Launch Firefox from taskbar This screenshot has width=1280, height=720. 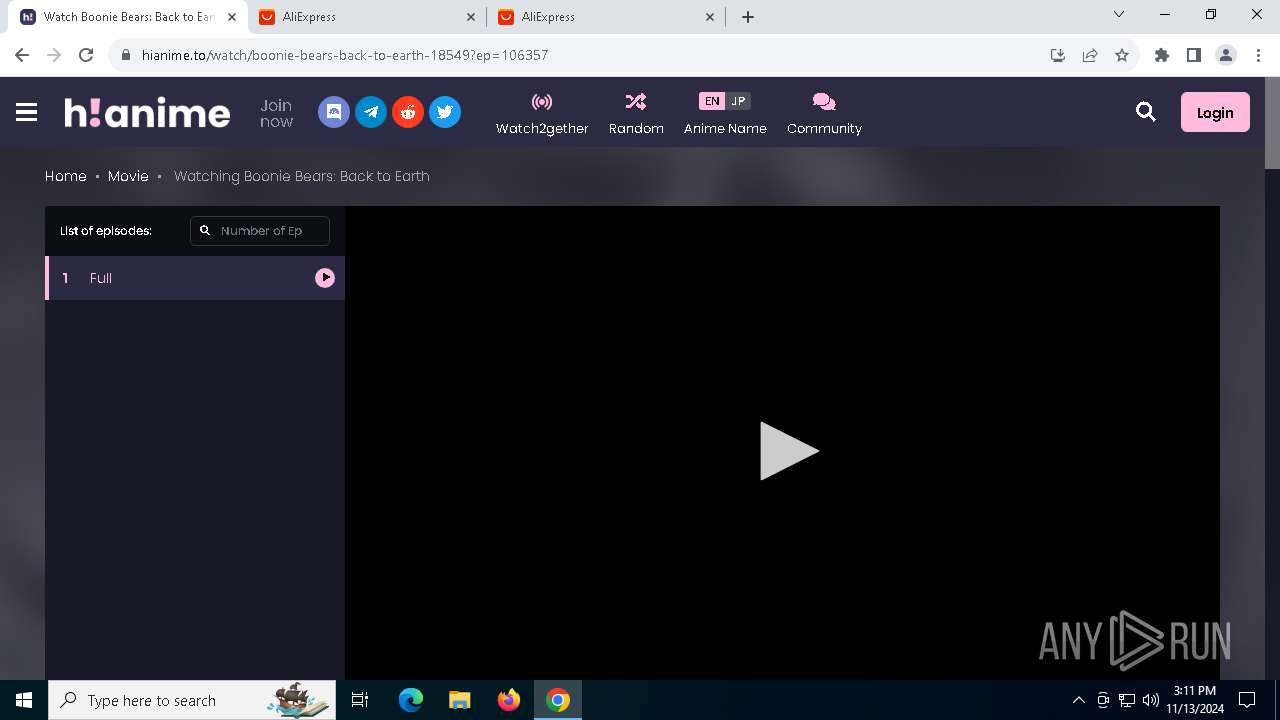(509, 700)
